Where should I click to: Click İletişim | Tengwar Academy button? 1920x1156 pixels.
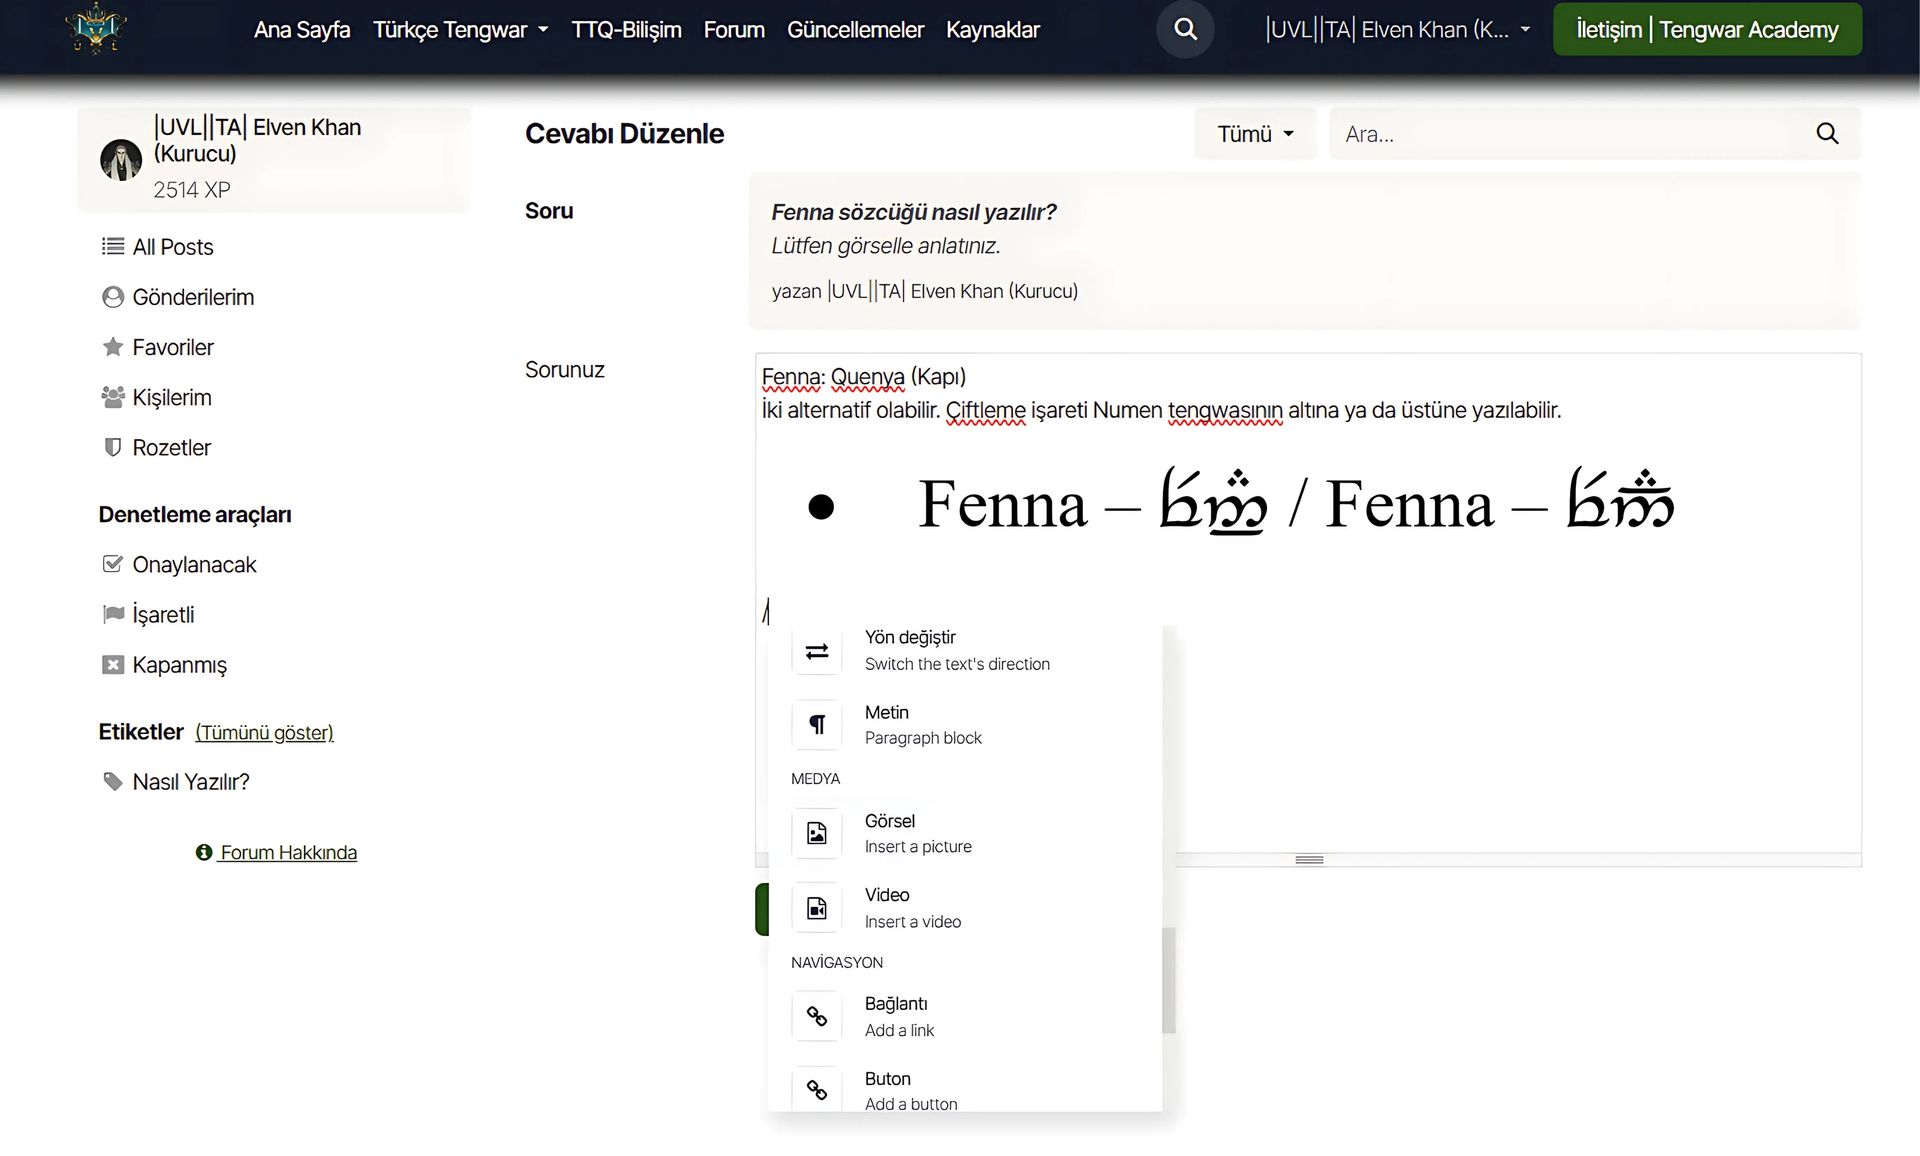coord(1707,30)
